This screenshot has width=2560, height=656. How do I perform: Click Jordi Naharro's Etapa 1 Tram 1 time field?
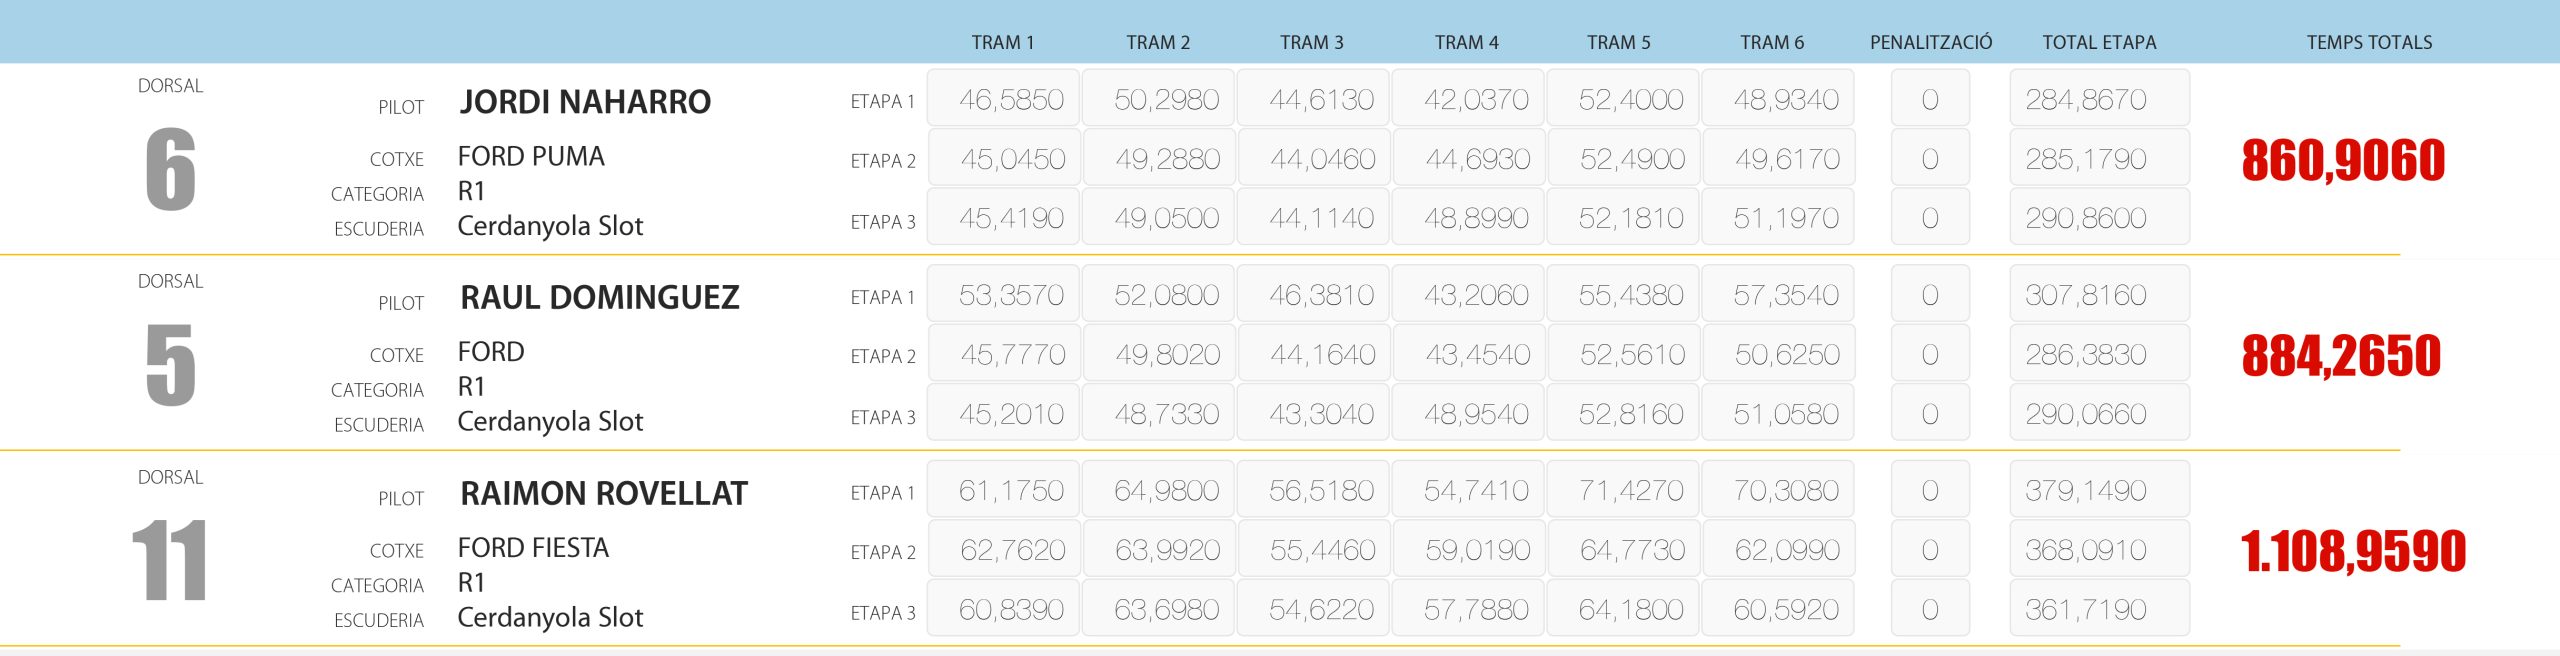pos(1003,99)
